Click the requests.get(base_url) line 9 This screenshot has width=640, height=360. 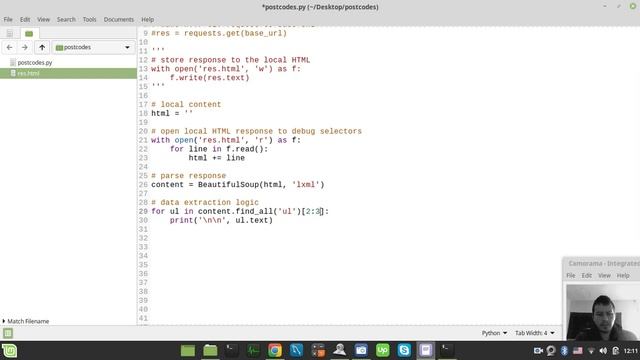coord(219,33)
